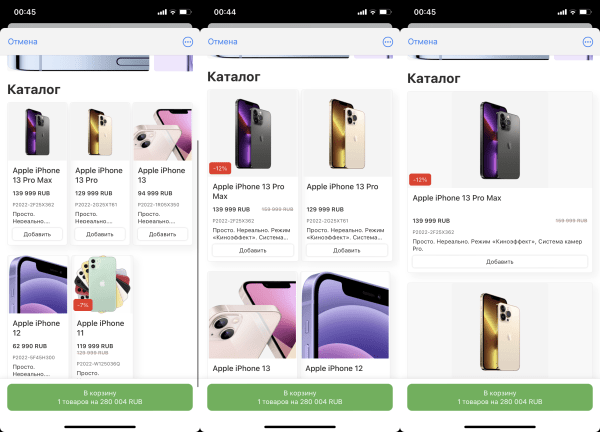The width and height of the screenshot is (600, 432).
Task: Click the -12% discount badge in middle screen
Action: (x=220, y=168)
